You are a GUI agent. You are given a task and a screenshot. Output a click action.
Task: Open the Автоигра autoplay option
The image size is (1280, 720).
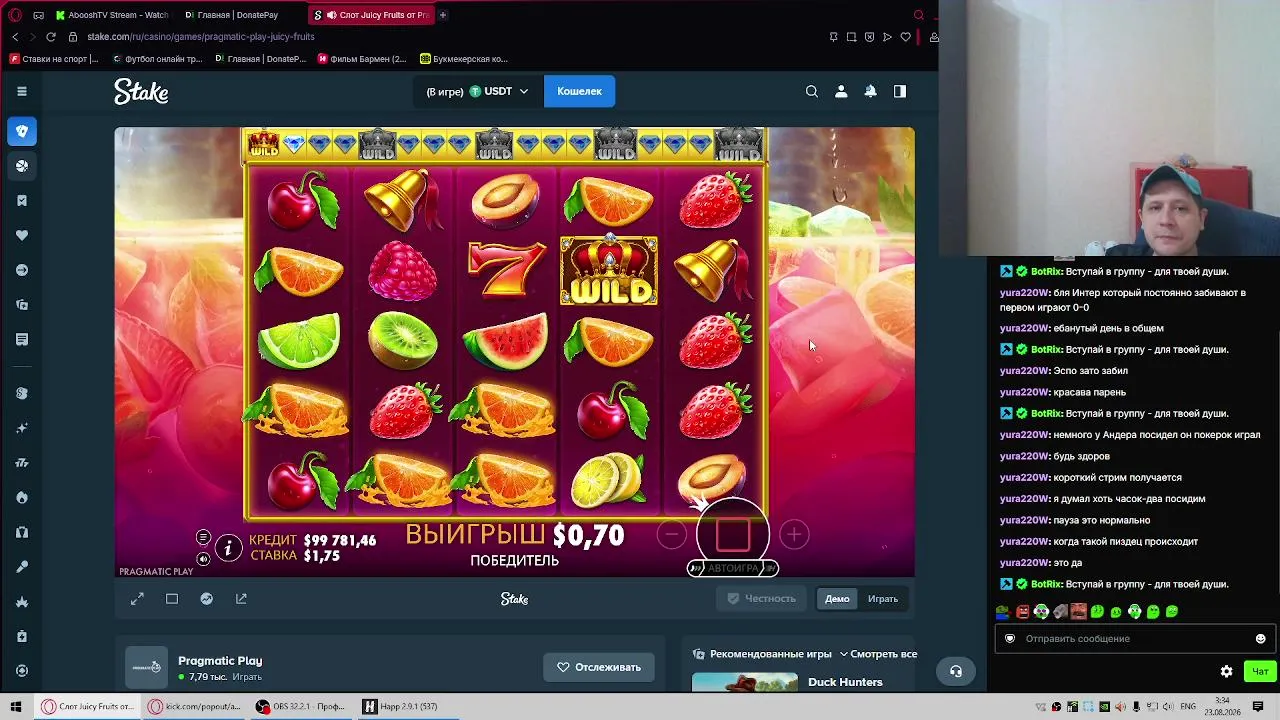tap(733, 568)
